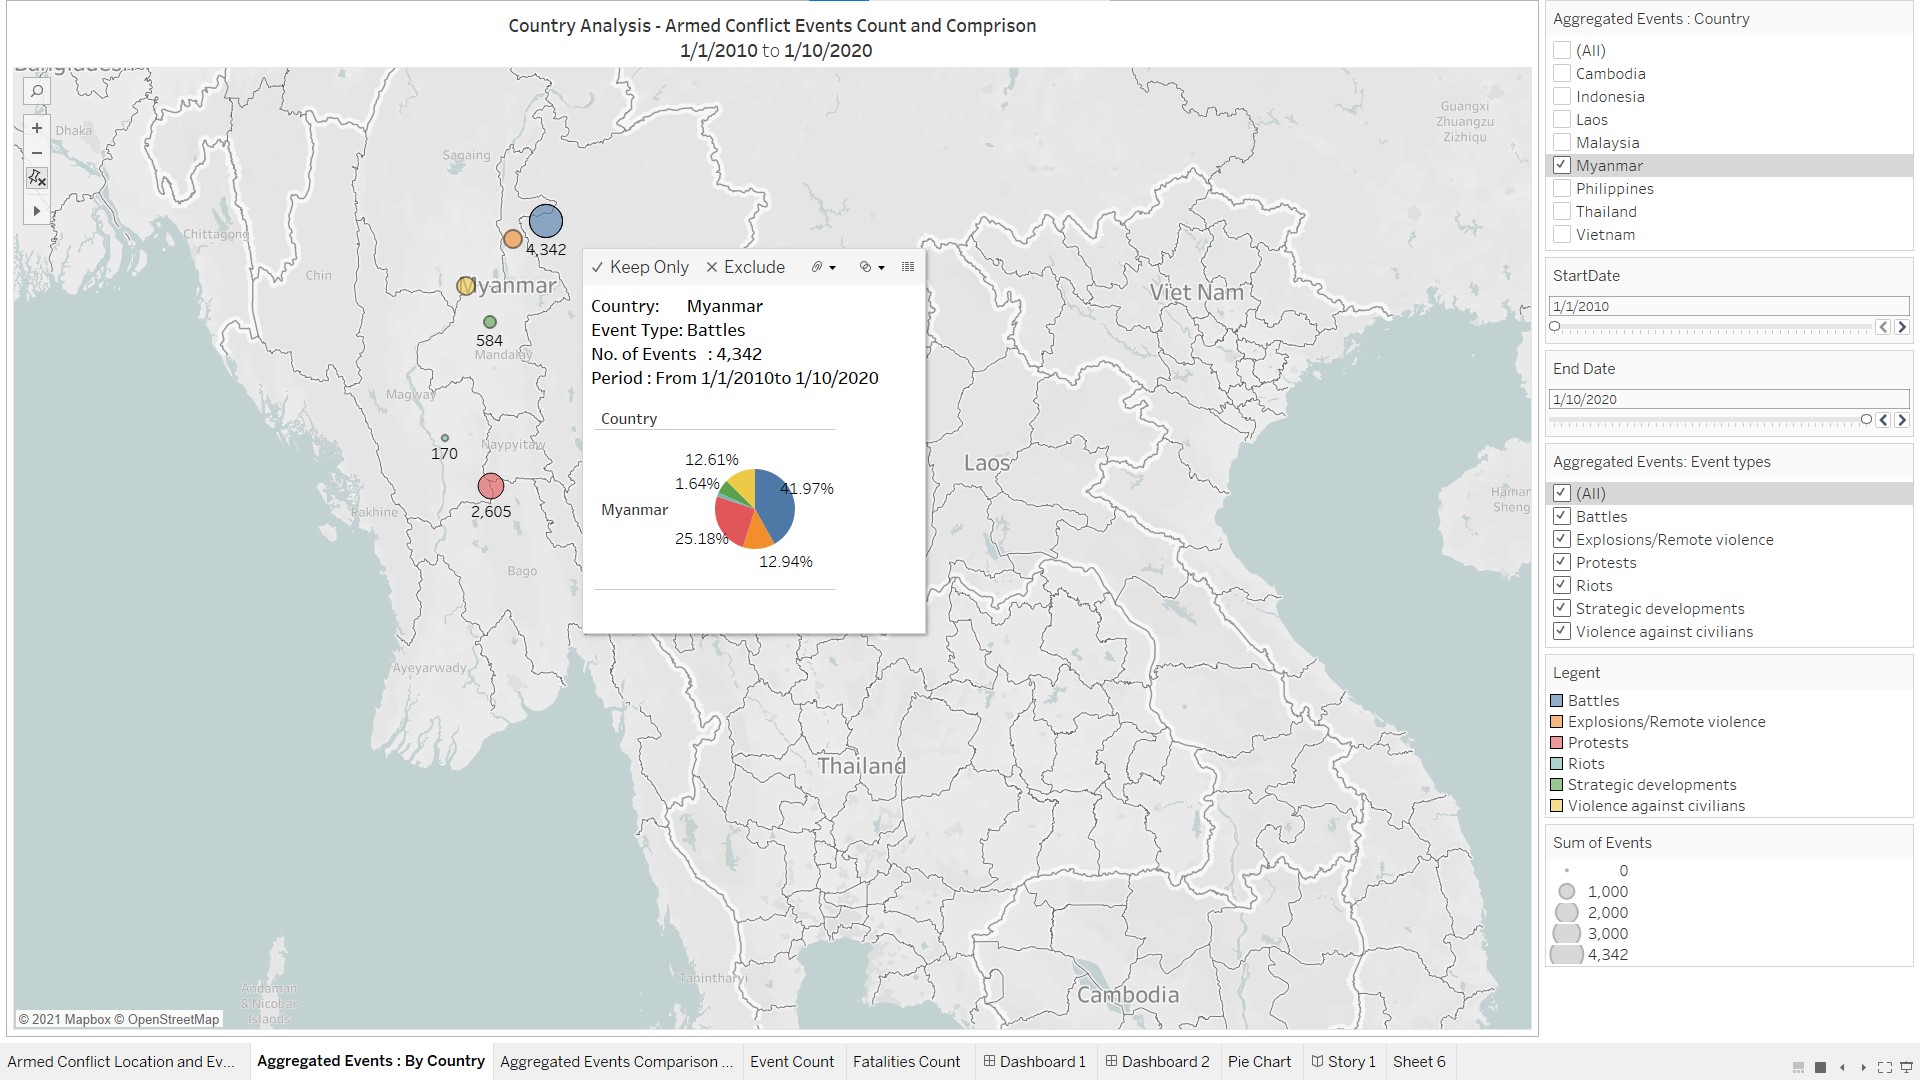Click the map search magnifier icon

click(x=37, y=91)
